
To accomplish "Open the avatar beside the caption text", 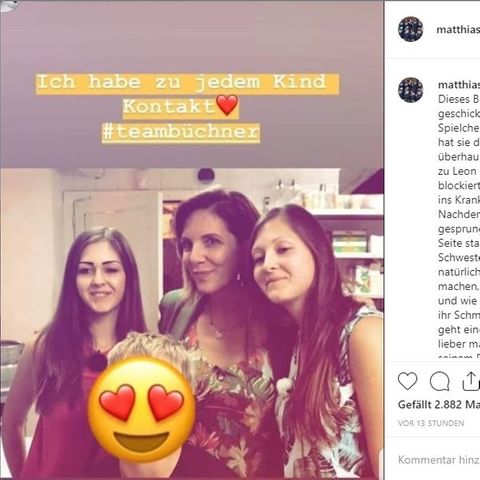I will tap(411, 90).
